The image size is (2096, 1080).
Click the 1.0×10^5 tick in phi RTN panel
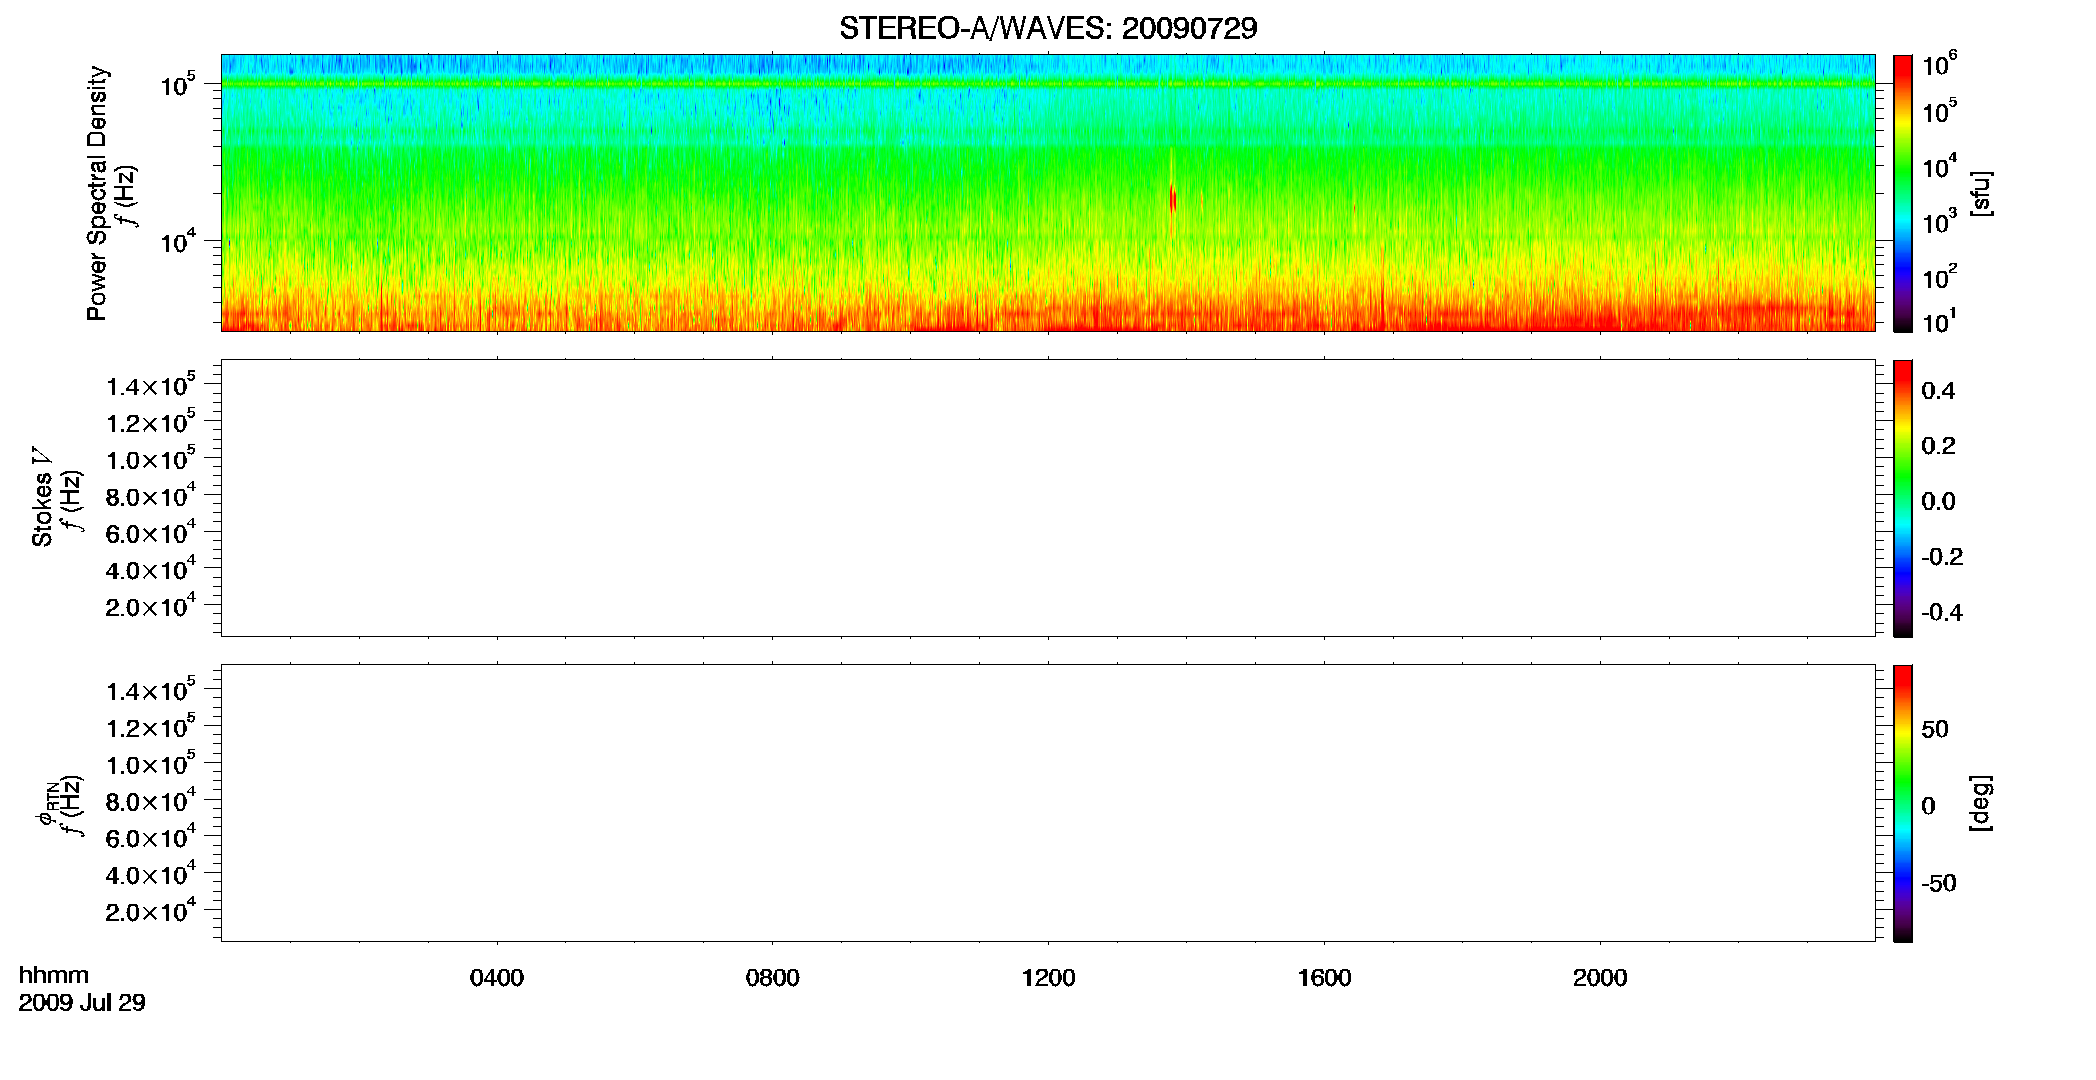click(151, 763)
